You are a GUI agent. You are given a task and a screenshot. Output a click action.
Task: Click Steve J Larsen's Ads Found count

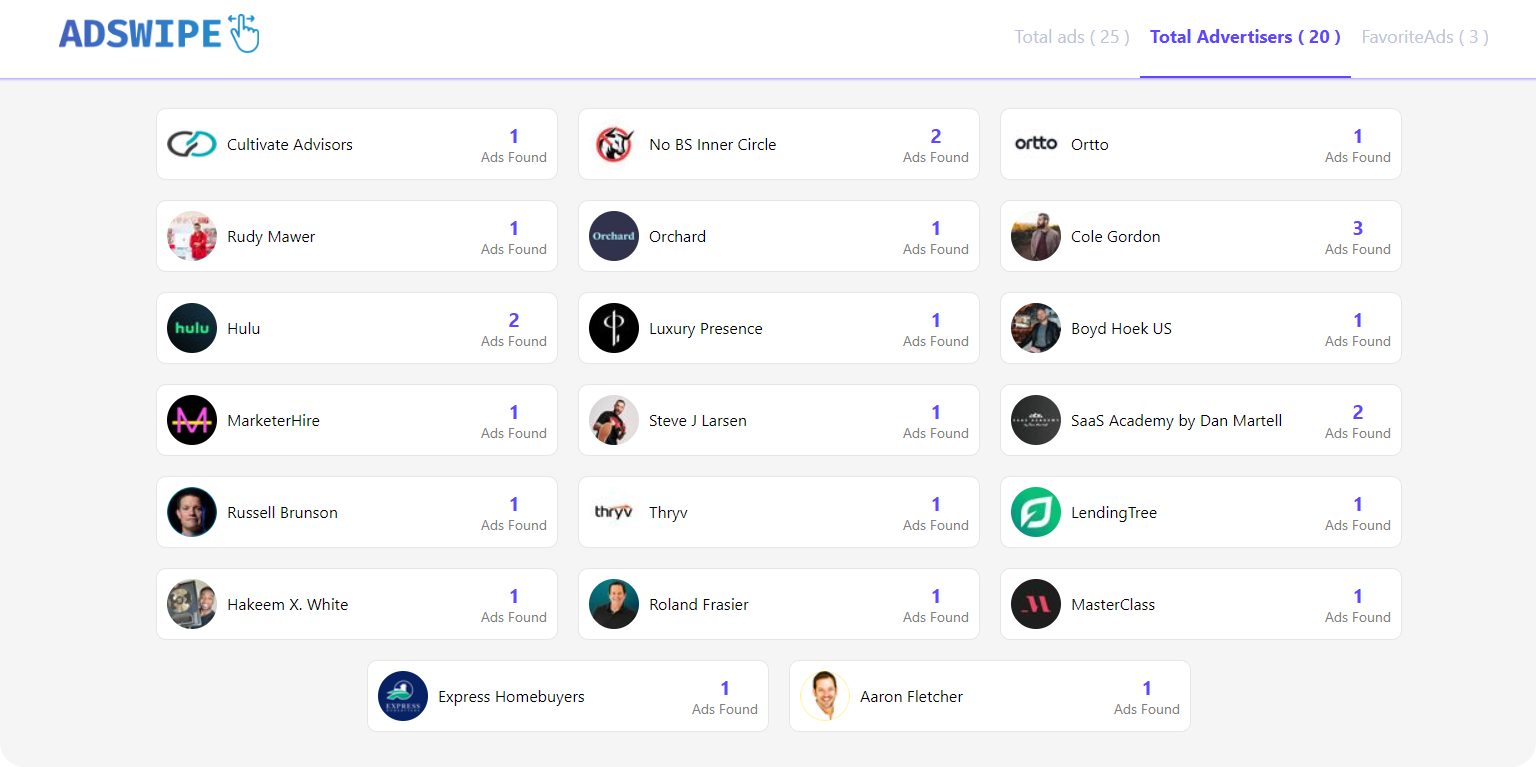[936, 422]
